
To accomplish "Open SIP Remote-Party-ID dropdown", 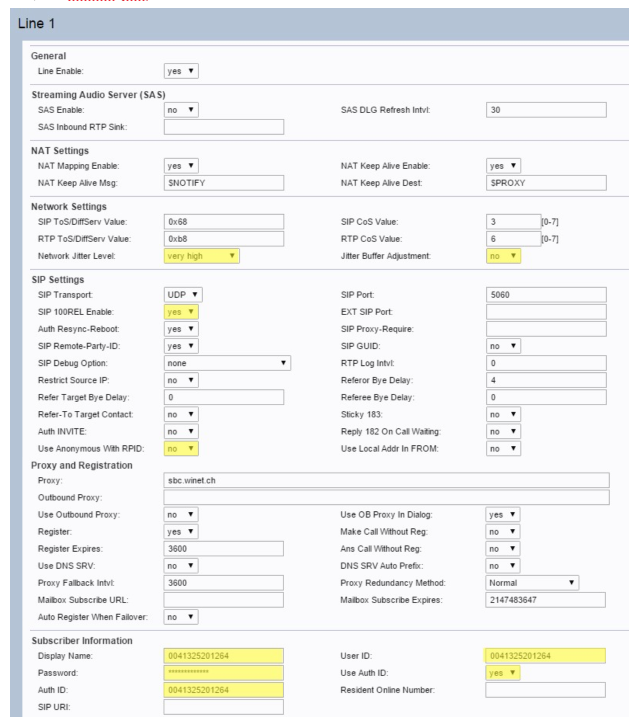I will pos(181,346).
